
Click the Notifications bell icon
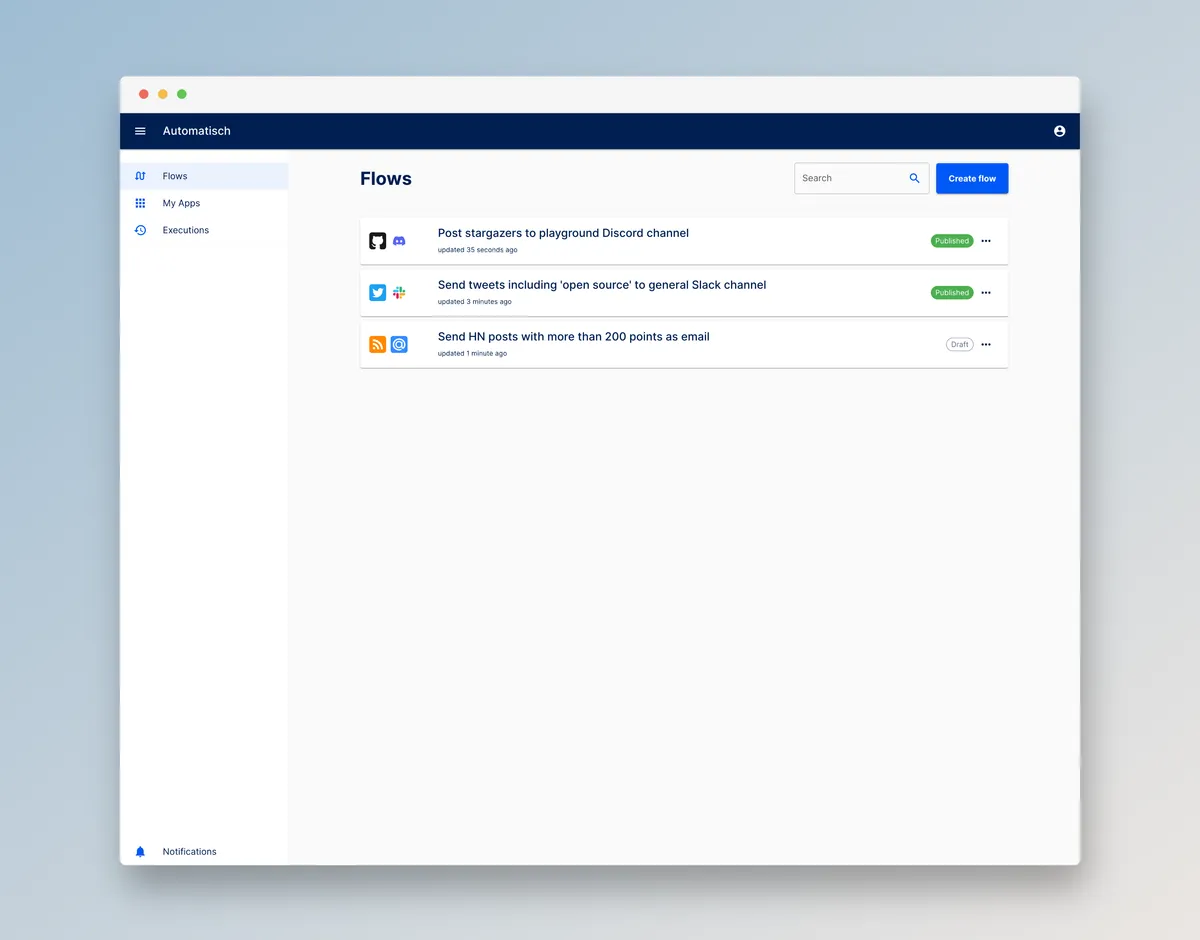coord(140,852)
